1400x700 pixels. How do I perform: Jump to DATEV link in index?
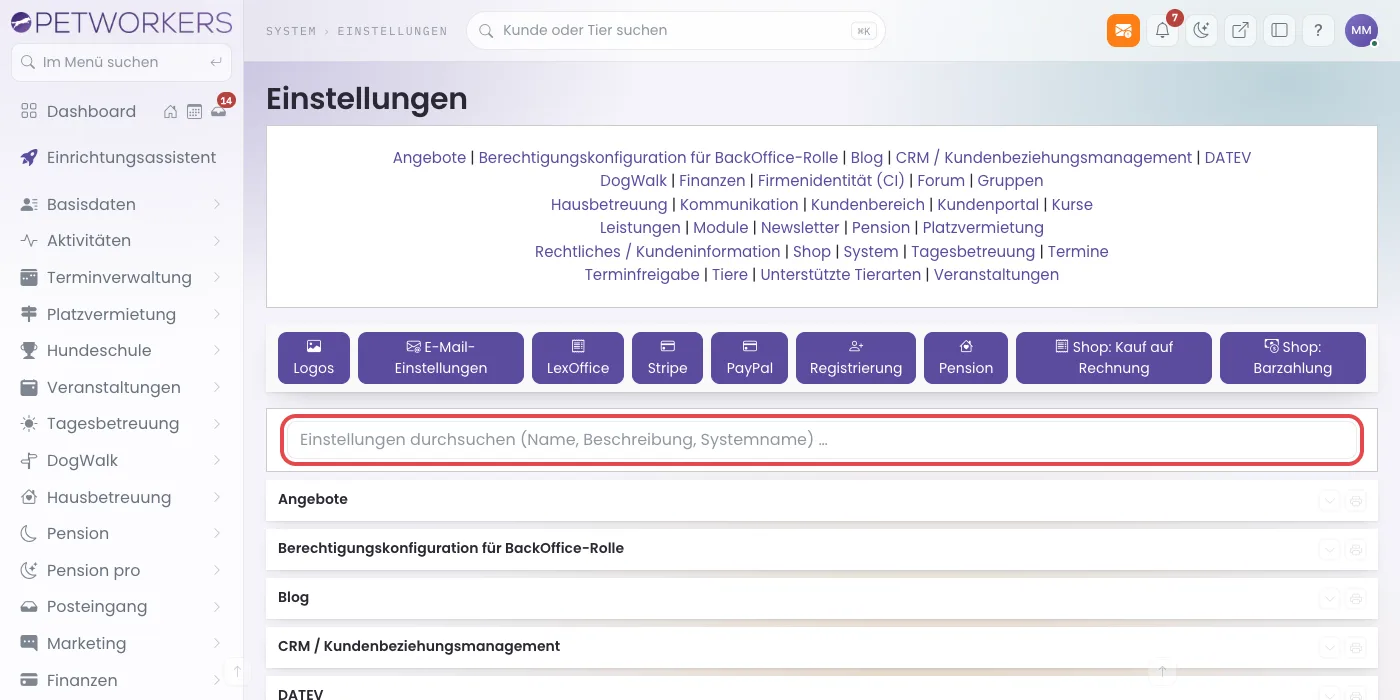point(1228,158)
